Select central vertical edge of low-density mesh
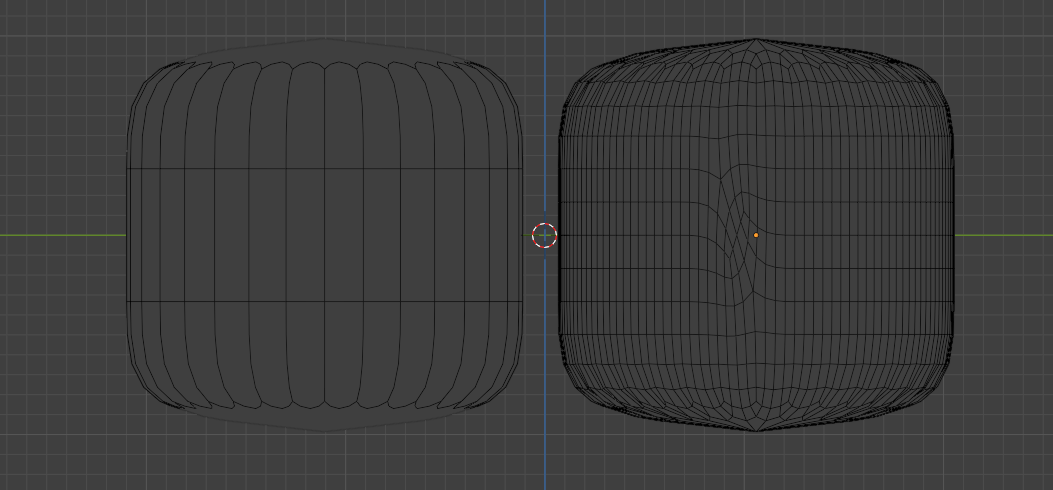Image resolution: width=1053 pixels, height=490 pixels. pos(325,235)
